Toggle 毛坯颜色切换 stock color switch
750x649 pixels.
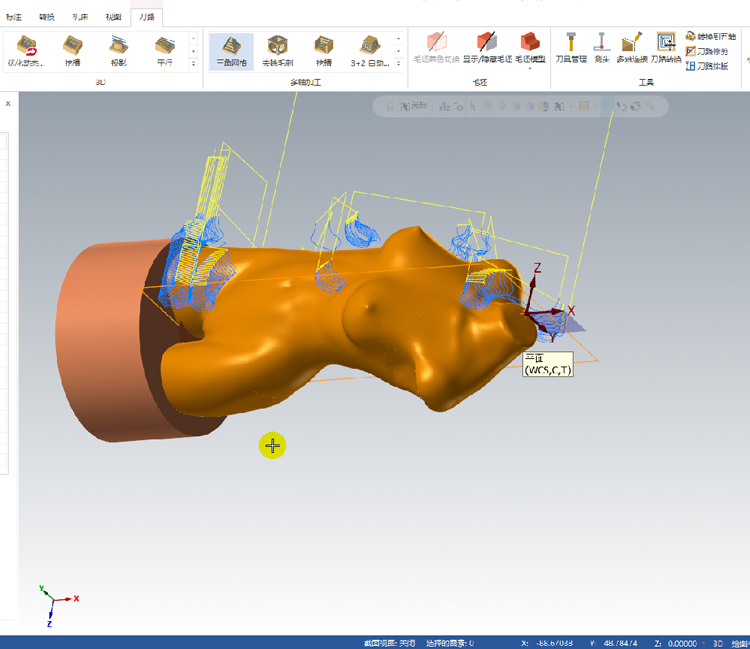tap(436, 48)
